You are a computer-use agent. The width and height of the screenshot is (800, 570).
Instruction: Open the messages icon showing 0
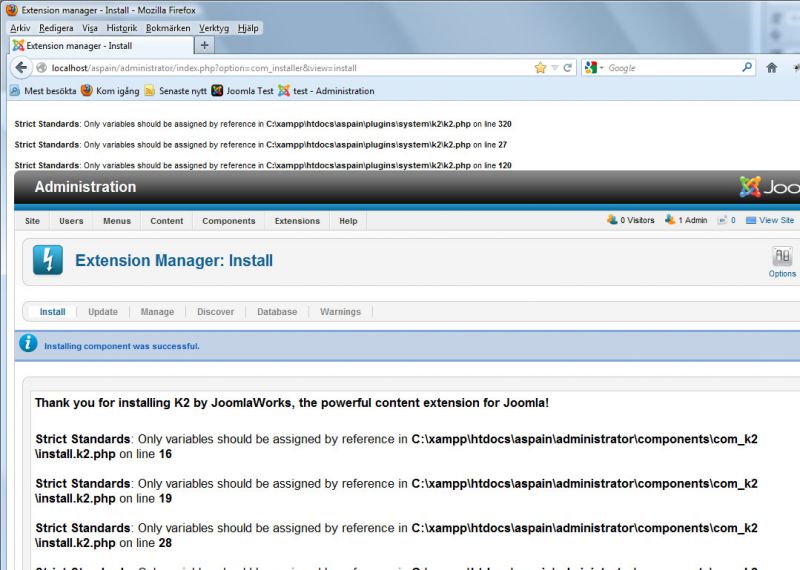pos(727,220)
